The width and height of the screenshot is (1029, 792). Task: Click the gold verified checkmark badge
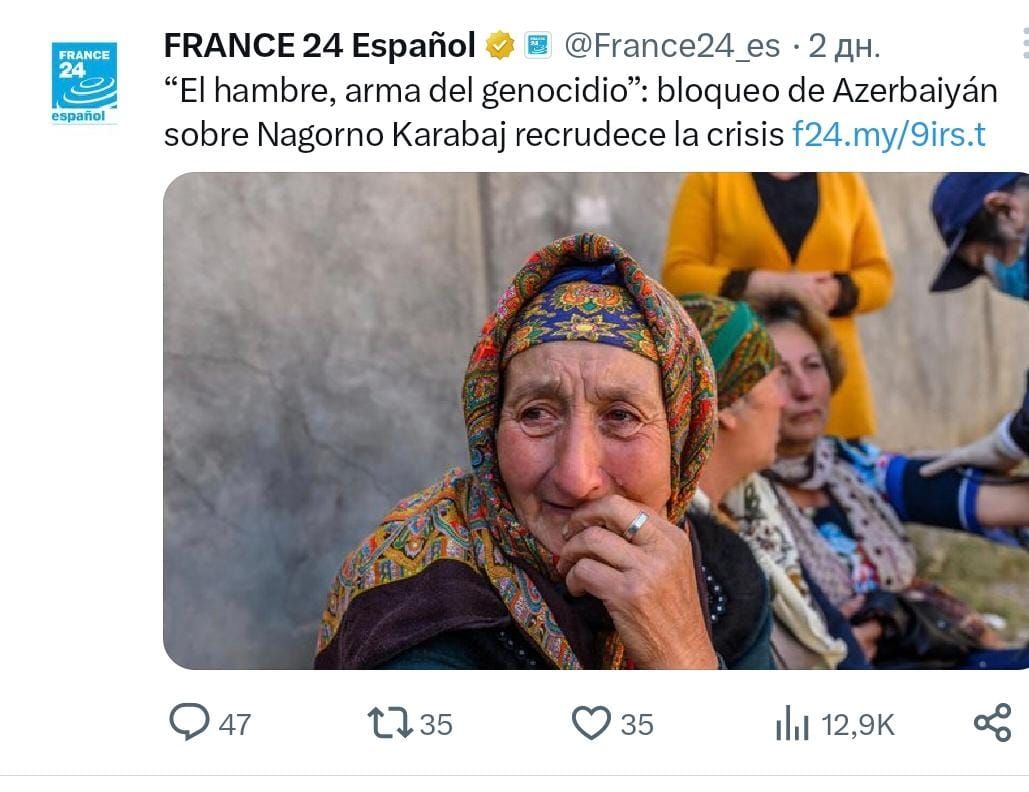[x=499, y=45]
